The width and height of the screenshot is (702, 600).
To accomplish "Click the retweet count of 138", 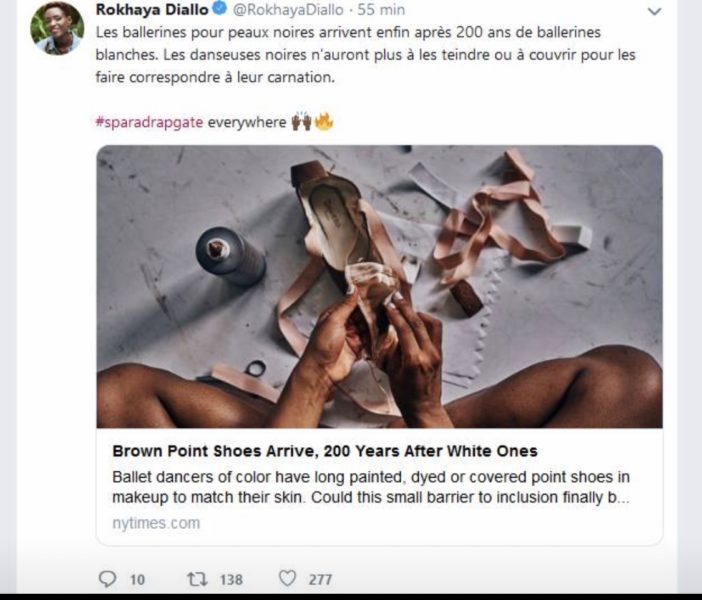I will pyautogui.click(x=231, y=579).
